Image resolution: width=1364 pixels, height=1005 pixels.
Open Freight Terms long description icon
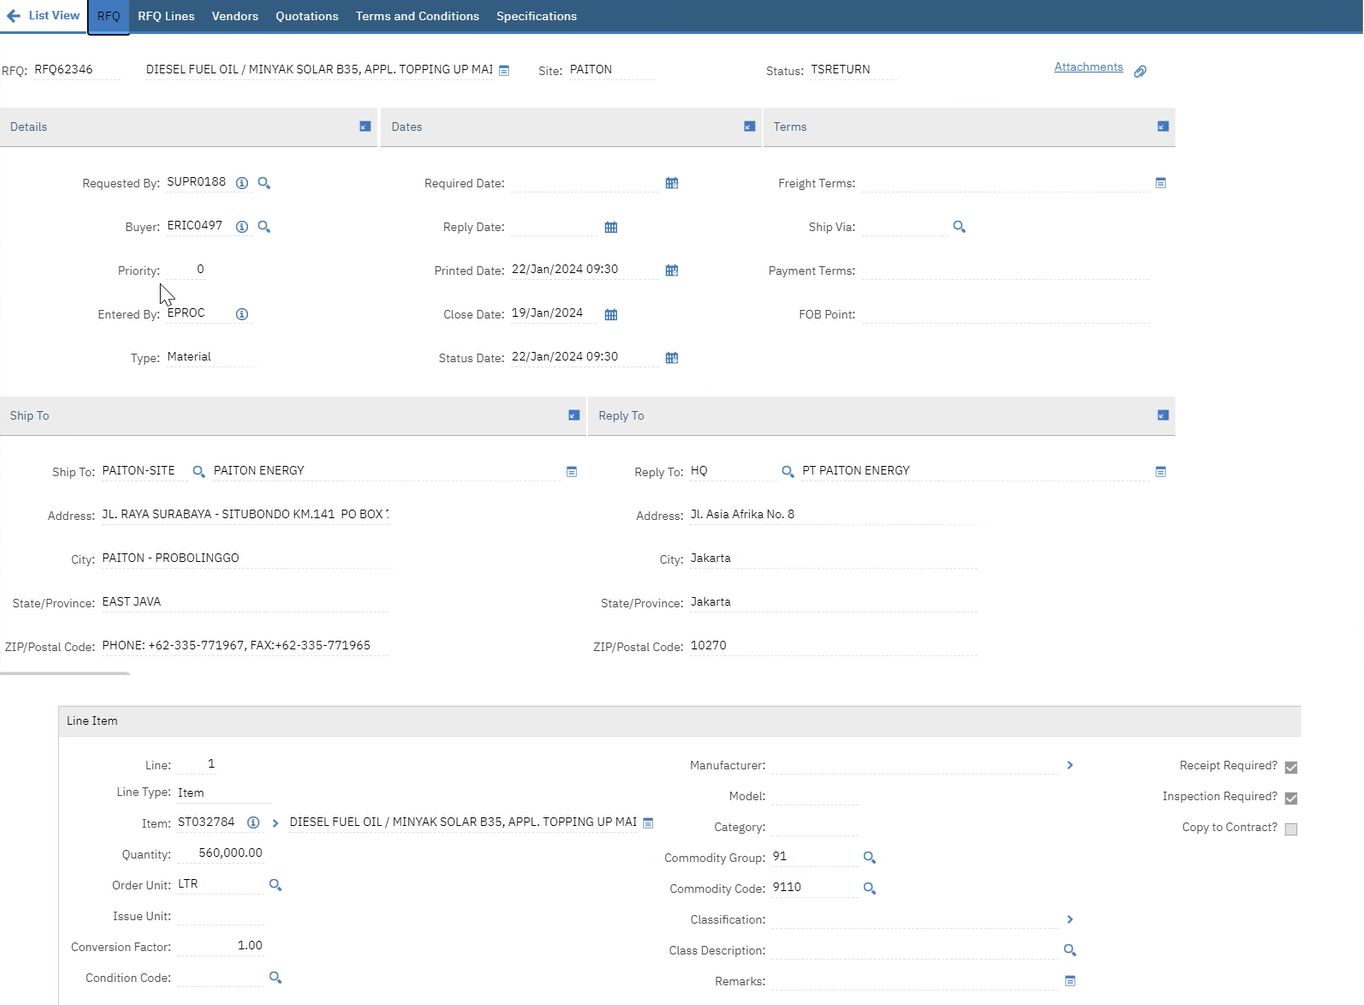click(1161, 183)
